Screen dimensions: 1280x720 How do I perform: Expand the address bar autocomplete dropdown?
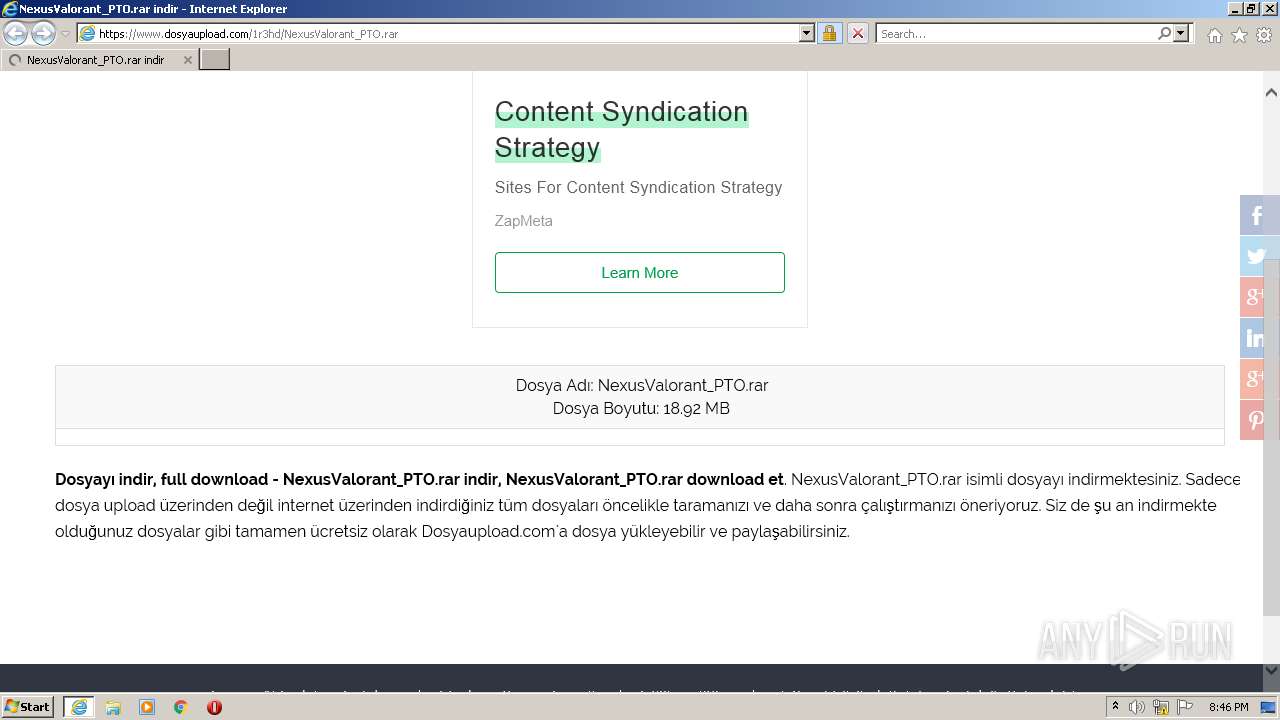(x=807, y=33)
